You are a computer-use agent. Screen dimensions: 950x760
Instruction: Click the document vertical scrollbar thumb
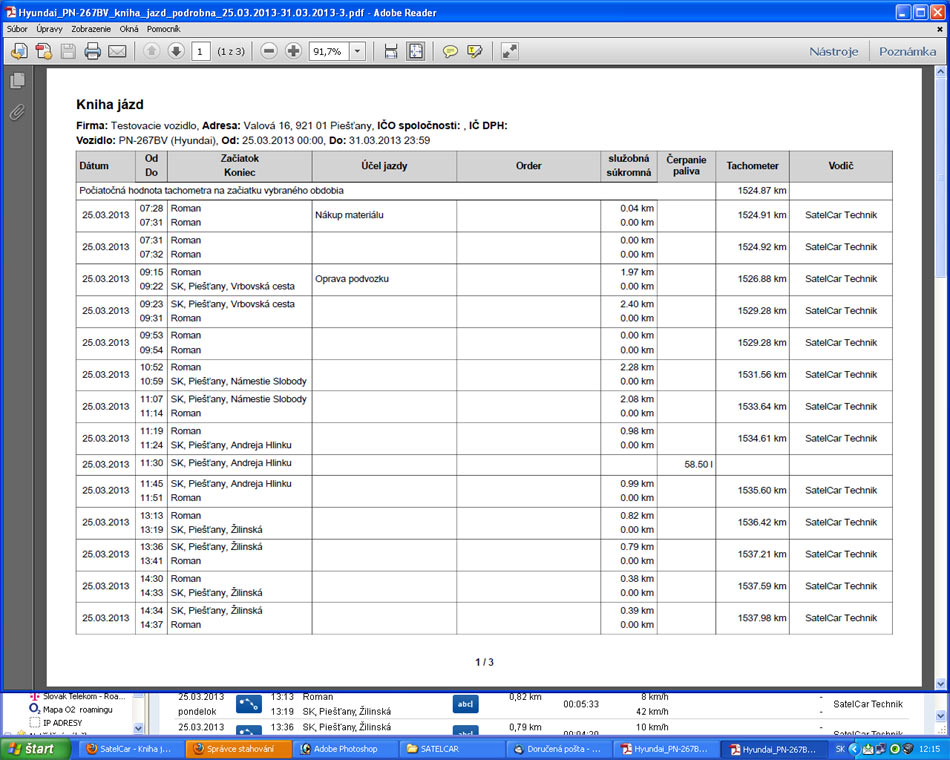pos(940,178)
